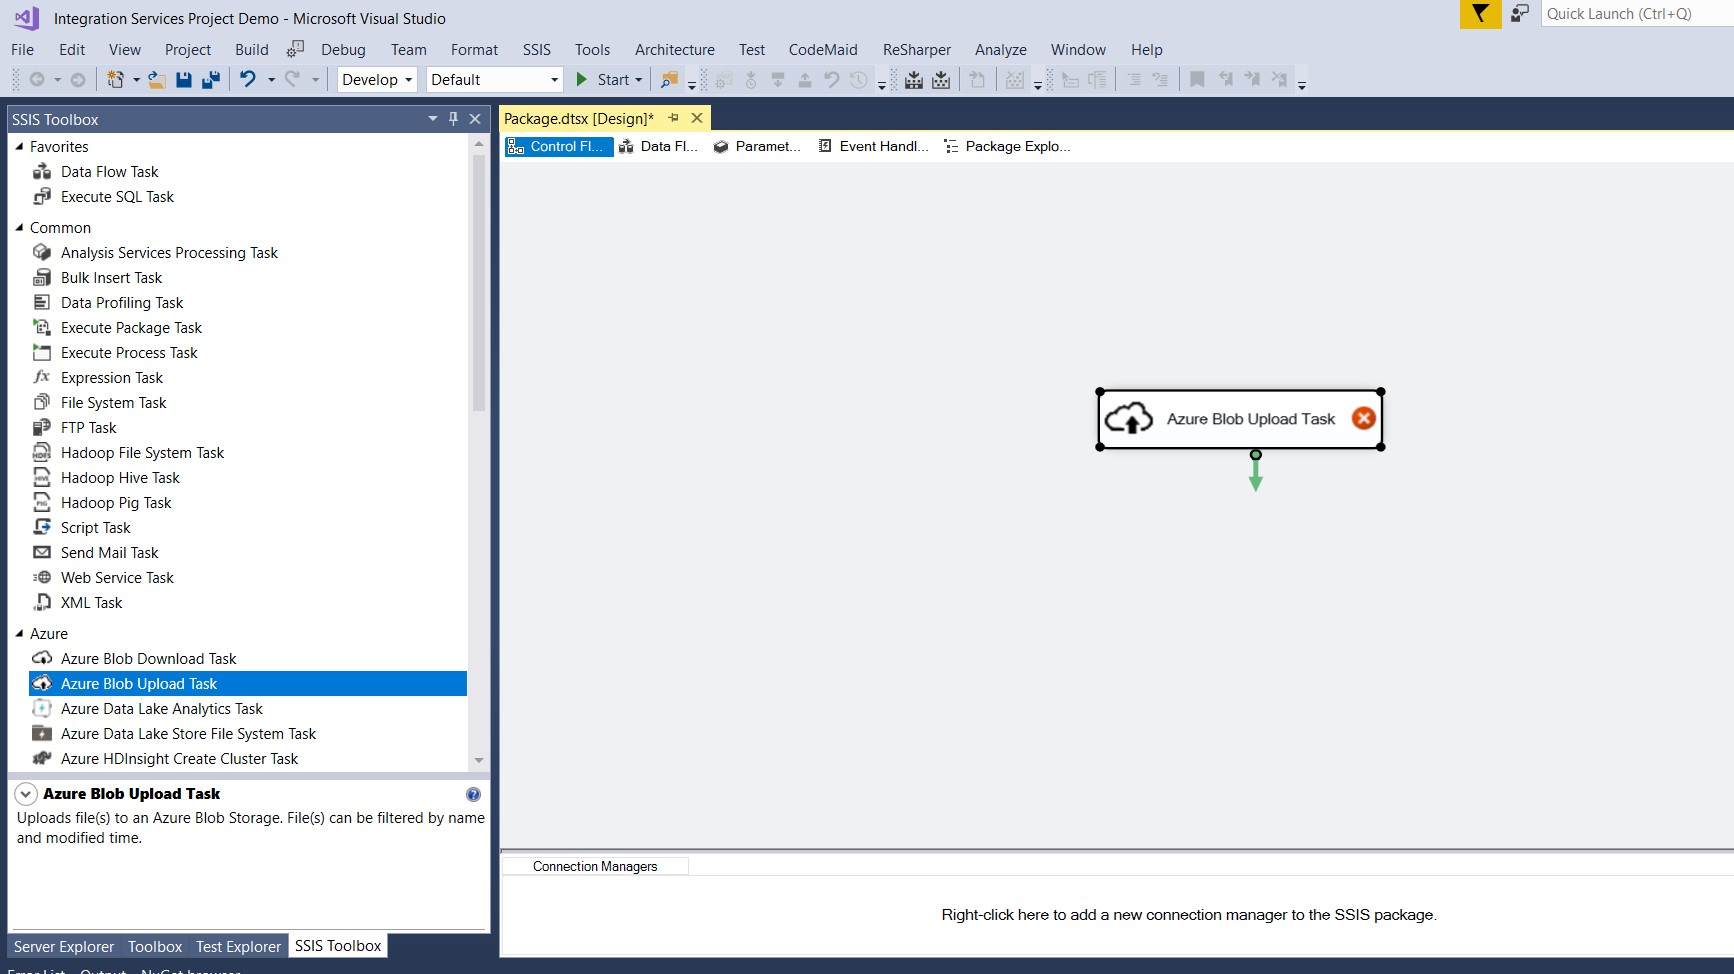Click the Expression Task fx icon
The width and height of the screenshot is (1734, 974).
point(42,378)
